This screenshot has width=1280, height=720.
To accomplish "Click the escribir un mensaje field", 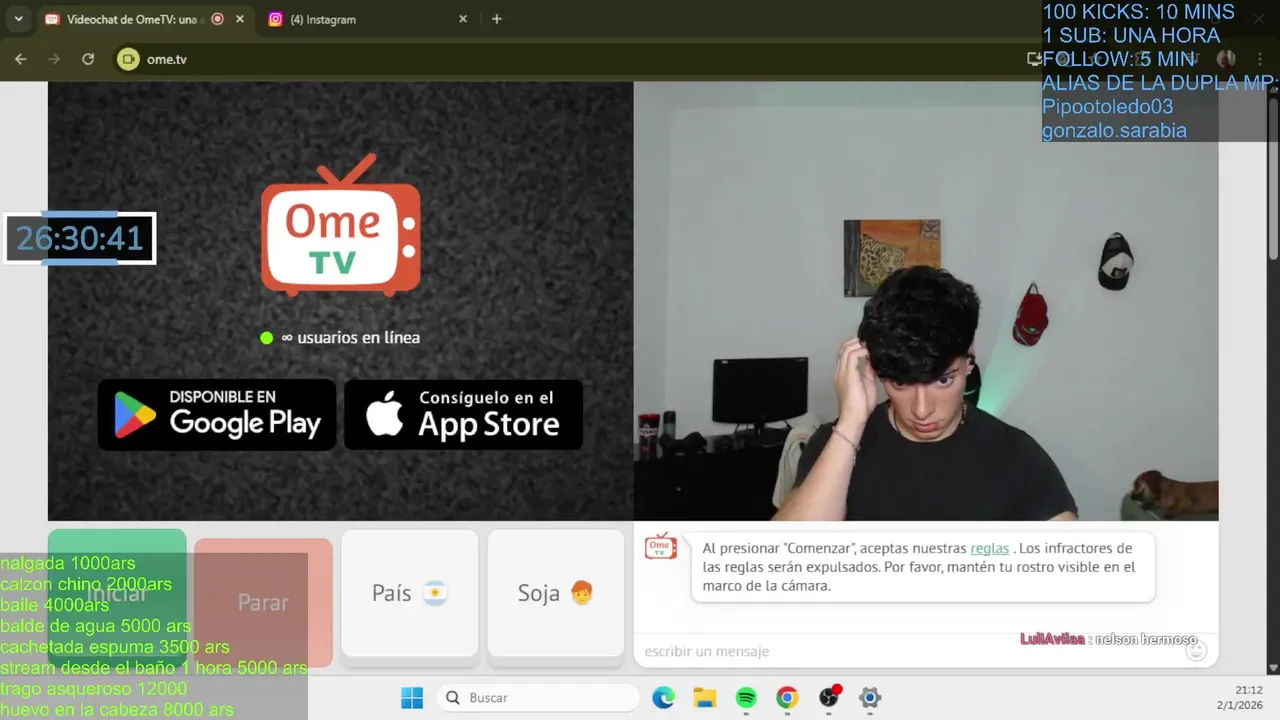I will pyautogui.click(x=910, y=651).
